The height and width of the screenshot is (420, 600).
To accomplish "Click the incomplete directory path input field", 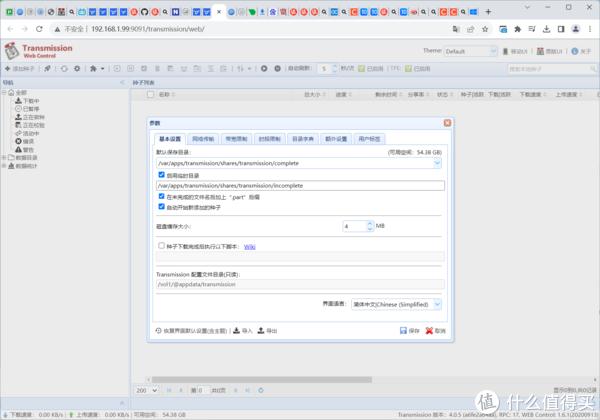I will [x=300, y=186].
